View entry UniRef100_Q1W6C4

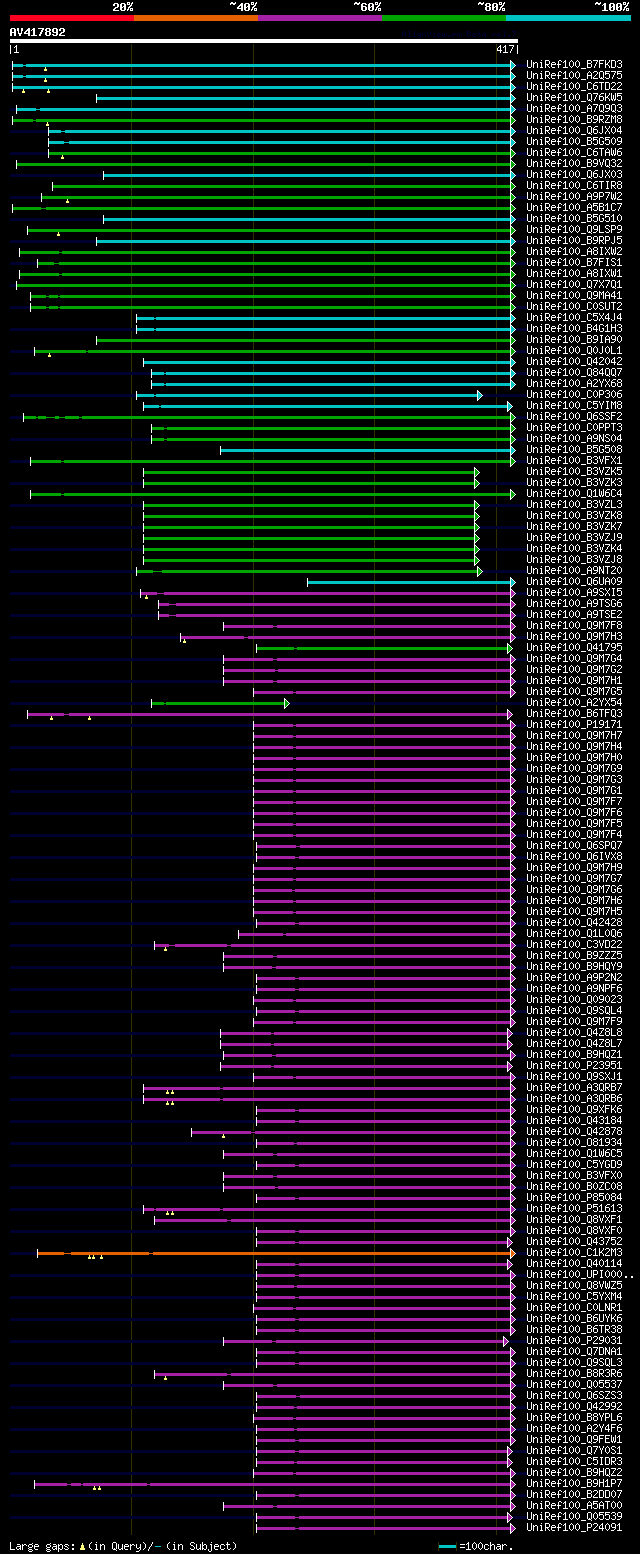tap(574, 493)
